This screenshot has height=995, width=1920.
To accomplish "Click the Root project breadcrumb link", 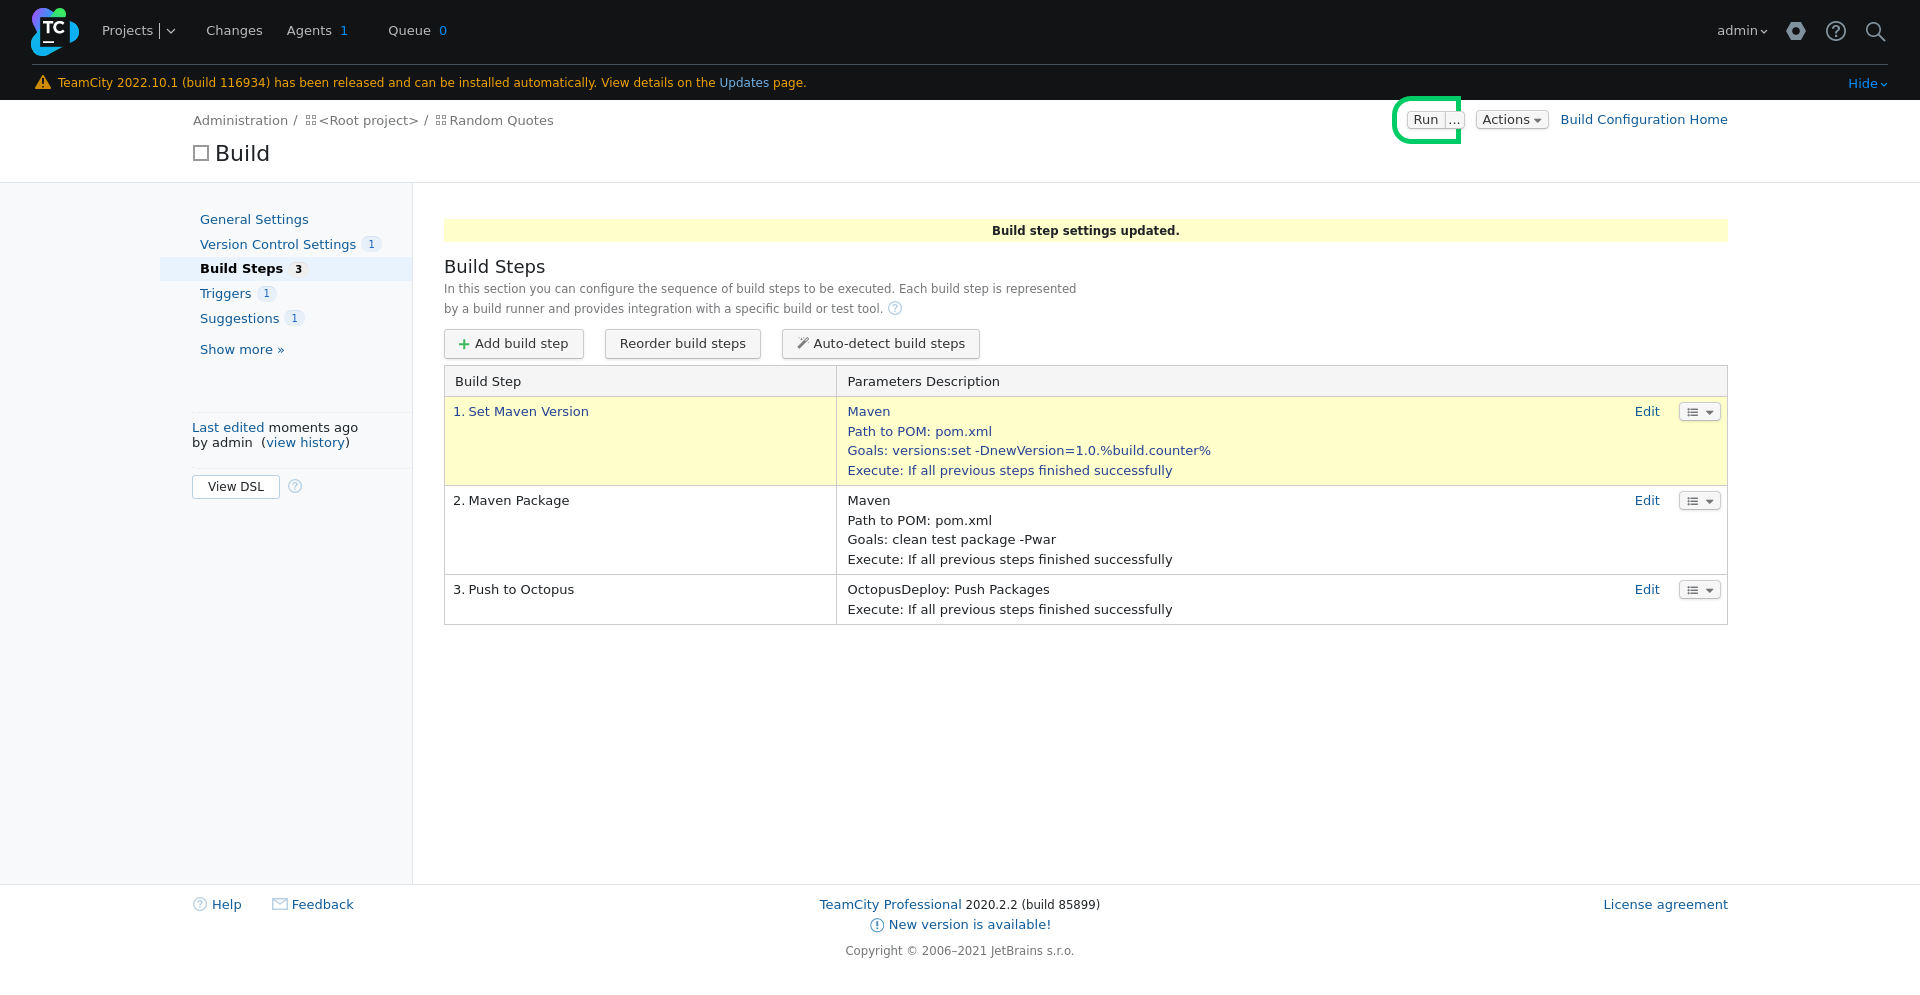I will coord(368,120).
